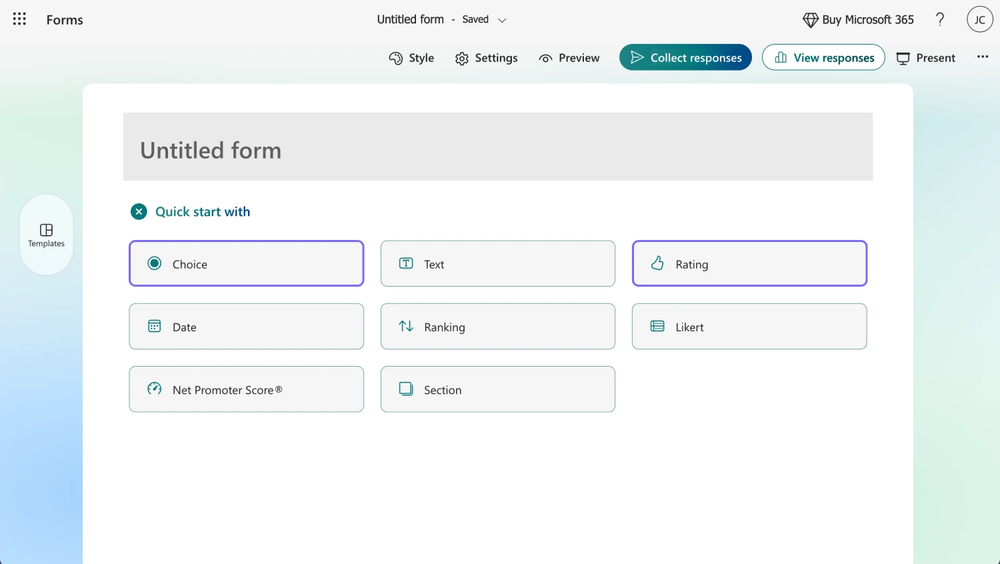Click the help question mark icon
Screen dimensions: 1000x564
pyautogui.click(x=940, y=19)
